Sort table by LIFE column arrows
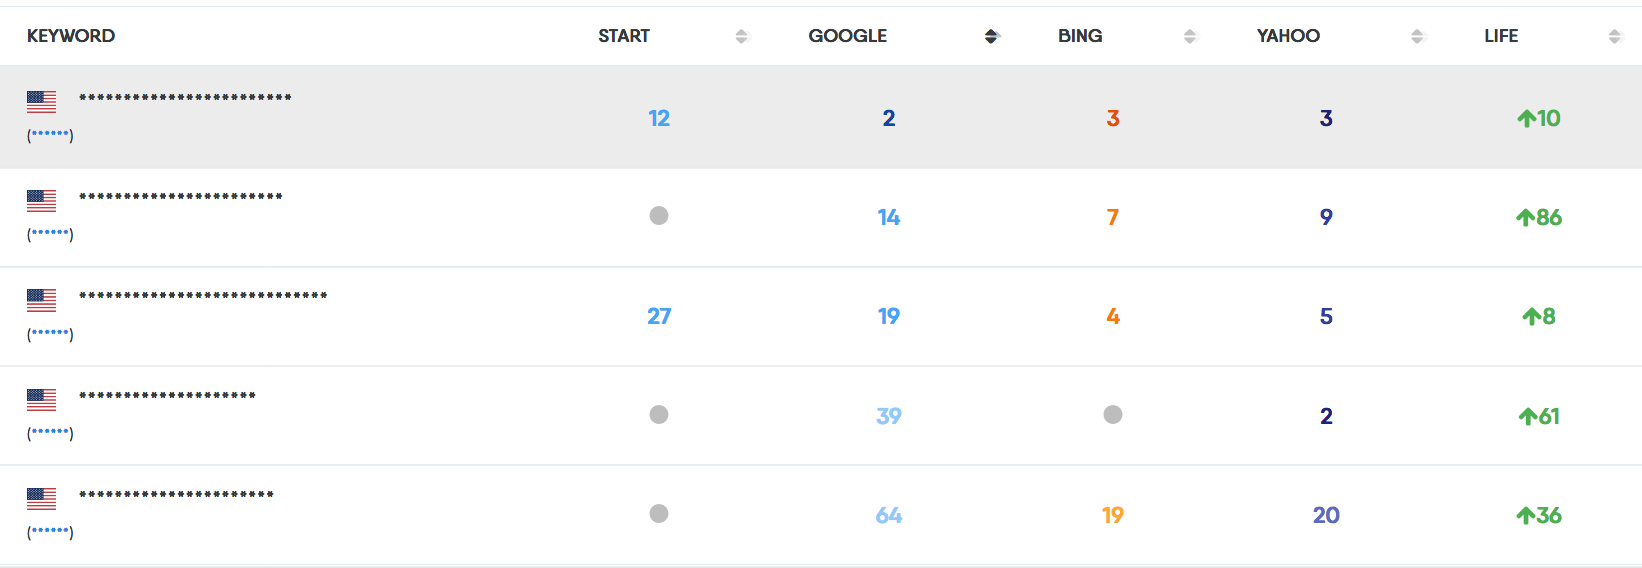The image size is (1642, 568). tap(1614, 36)
